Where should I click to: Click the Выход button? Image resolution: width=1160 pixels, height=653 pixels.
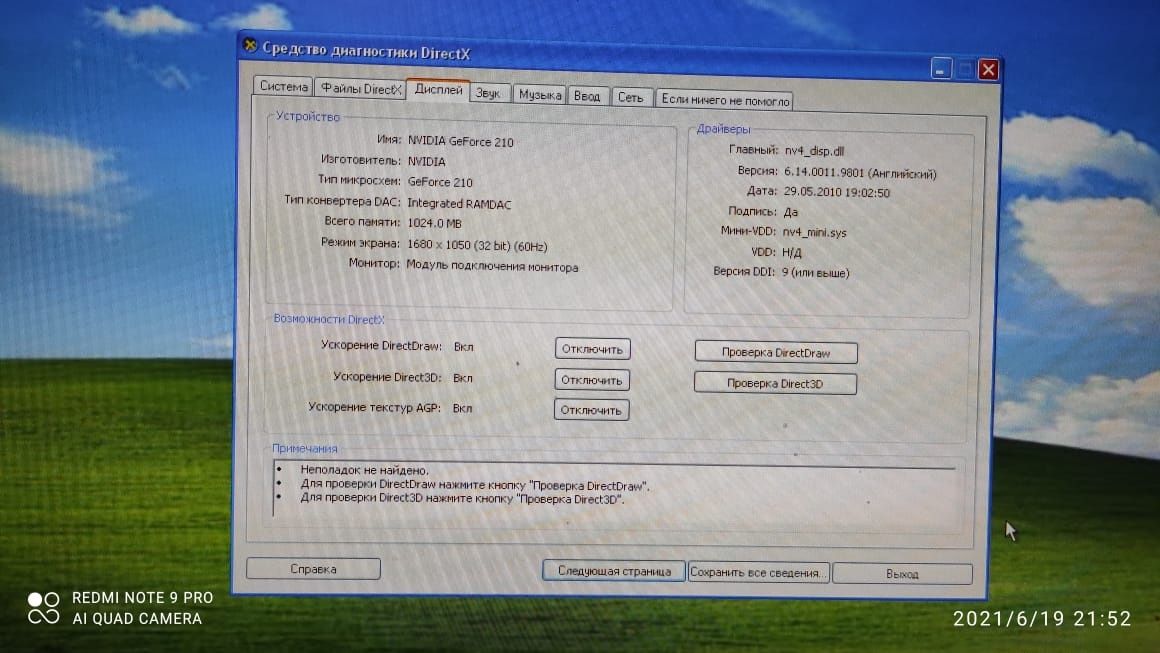pos(903,574)
